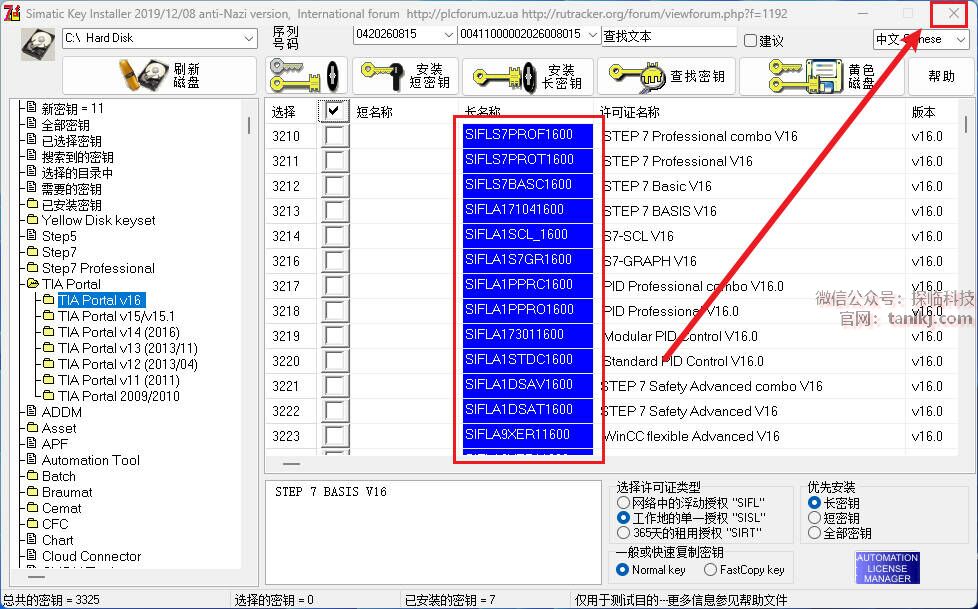
Task: Select the FastCopy key radio option
Action: click(710, 570)
